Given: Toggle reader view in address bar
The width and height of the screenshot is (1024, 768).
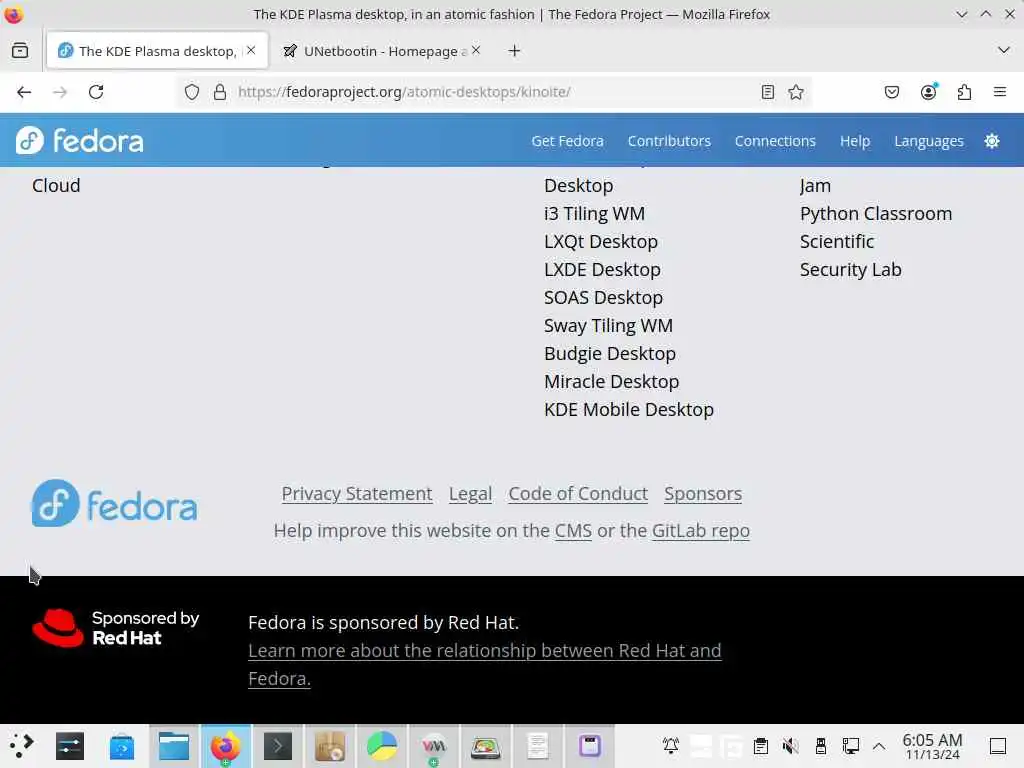Looking at the screenshot, I should click(x=768, y=92).
